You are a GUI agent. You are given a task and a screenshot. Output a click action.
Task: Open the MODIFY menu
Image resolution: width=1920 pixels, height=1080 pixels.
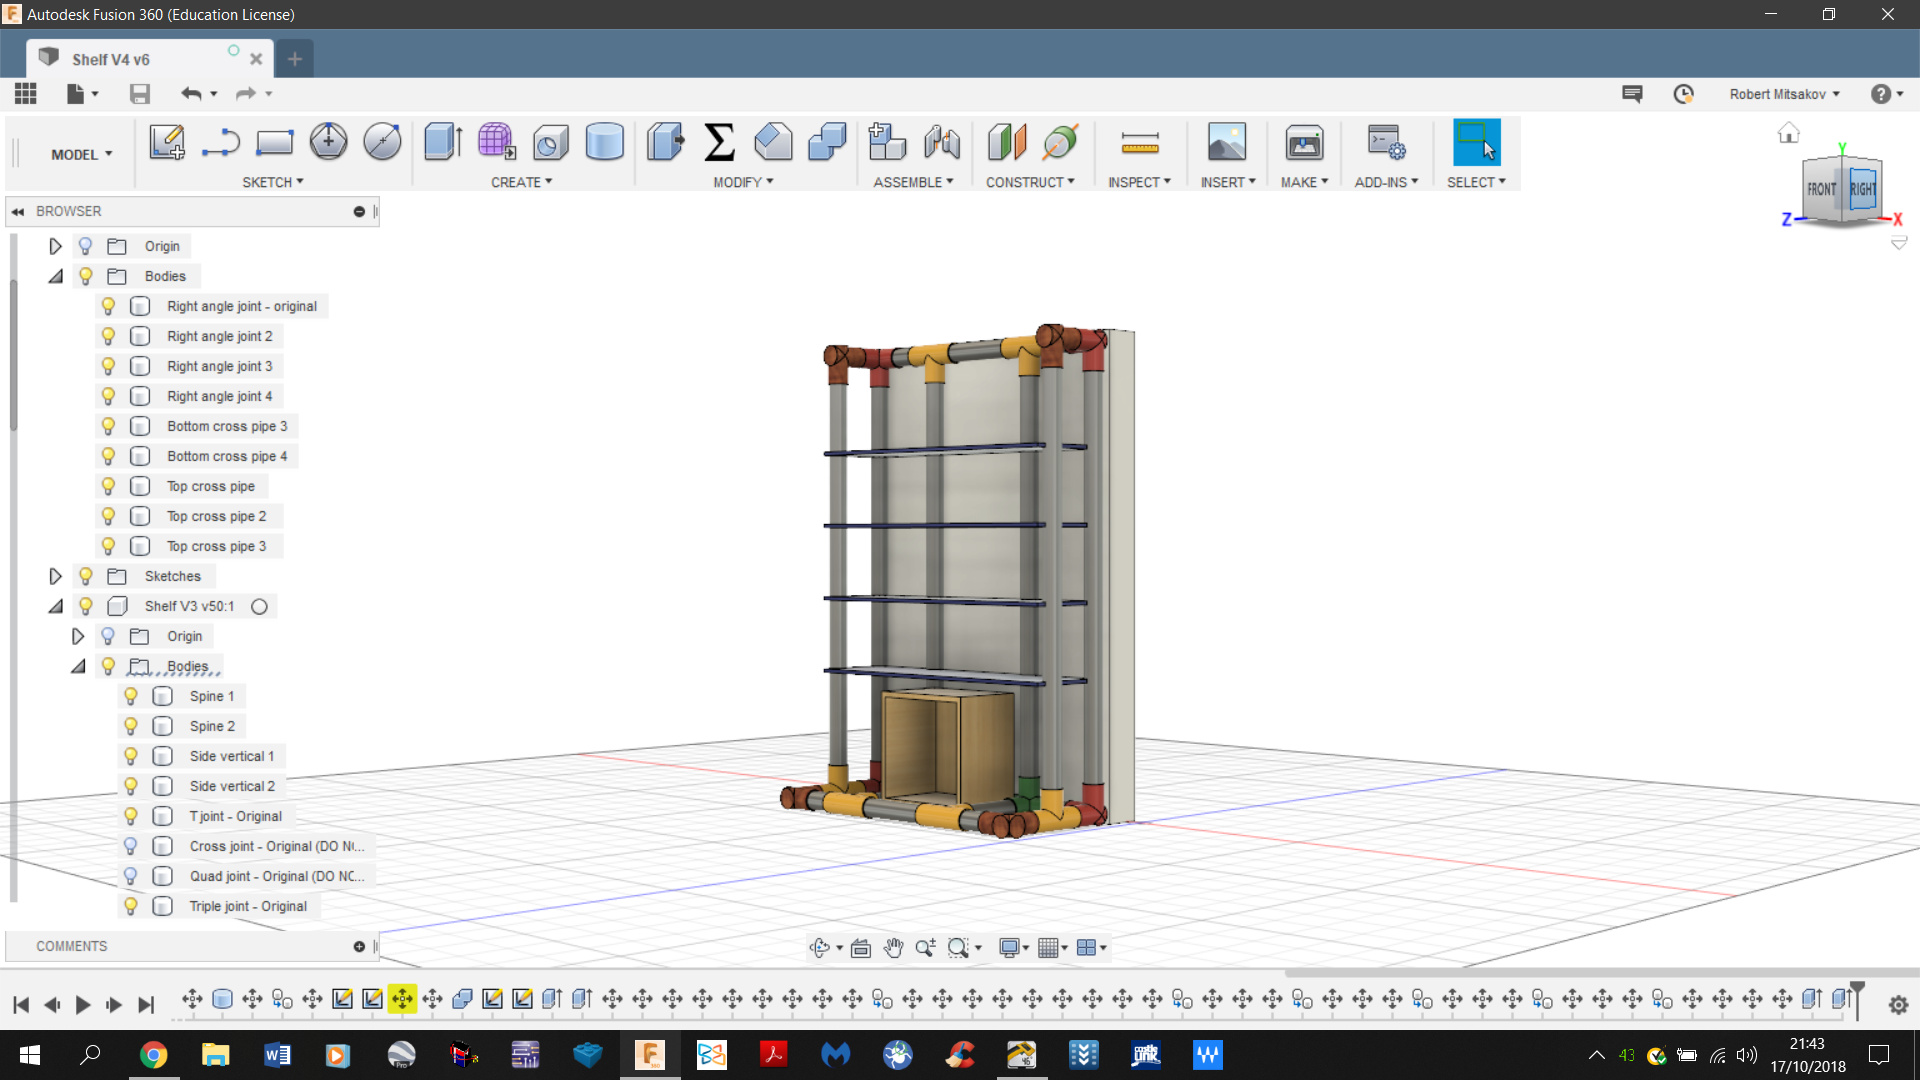(743, 182)
